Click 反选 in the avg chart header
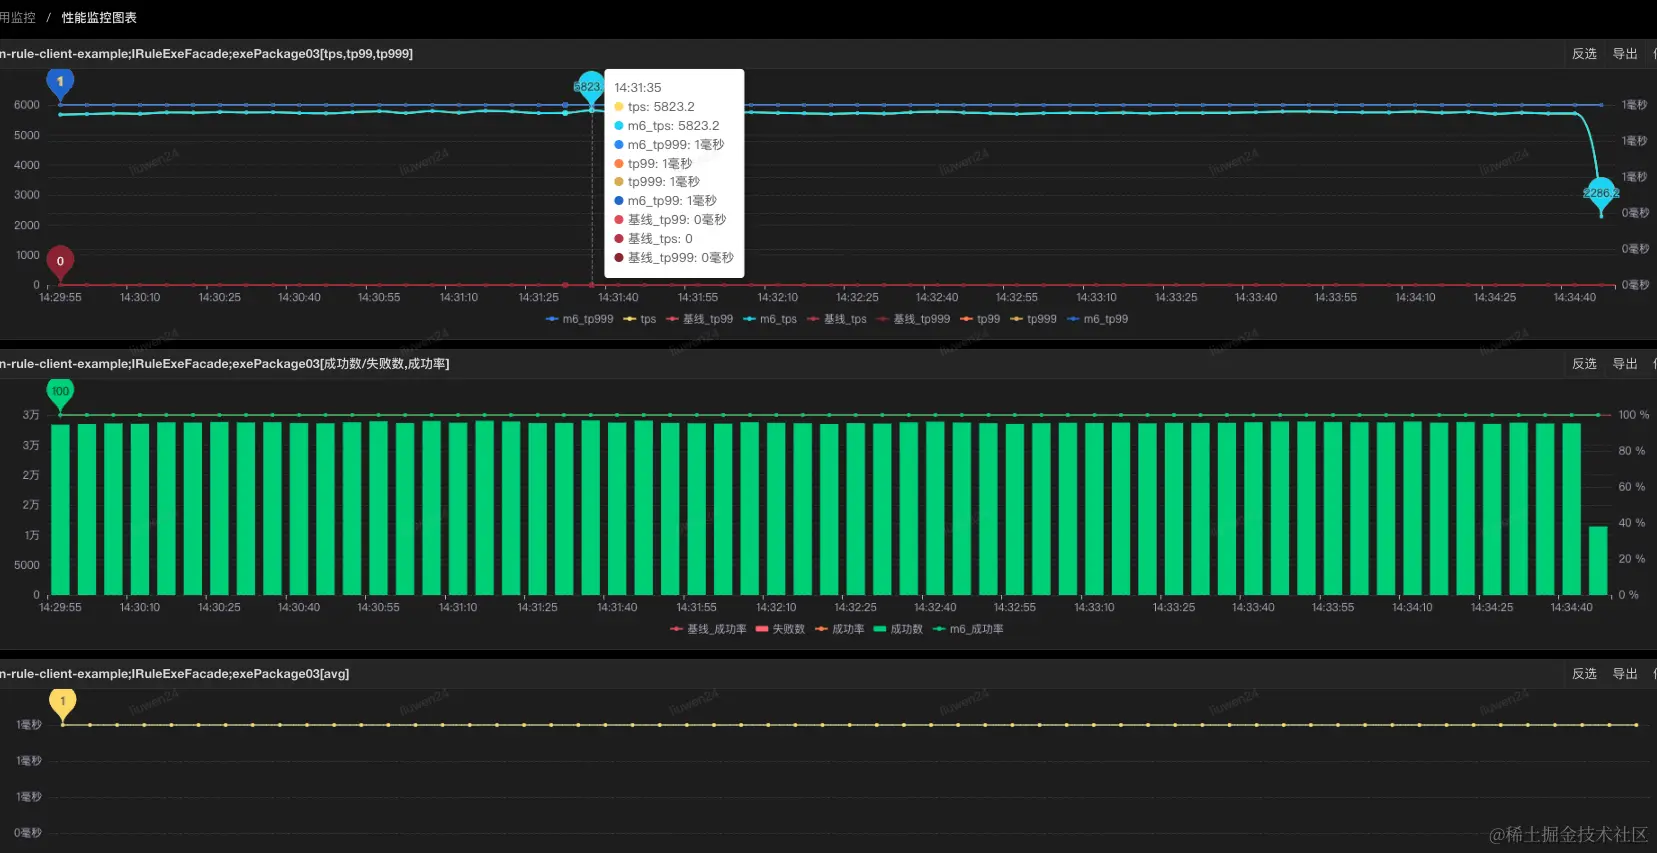 click(1584, 674)
